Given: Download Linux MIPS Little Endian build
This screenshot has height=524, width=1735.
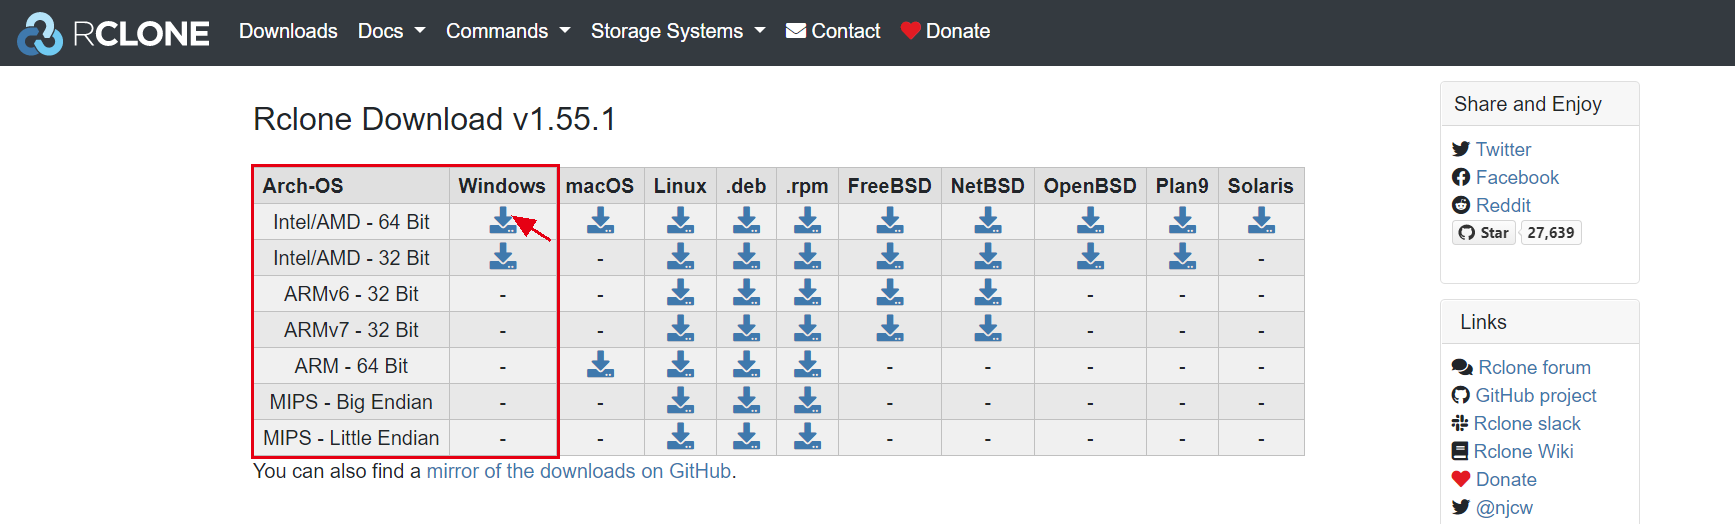Looking at the screenshot, I should [680, 437].
